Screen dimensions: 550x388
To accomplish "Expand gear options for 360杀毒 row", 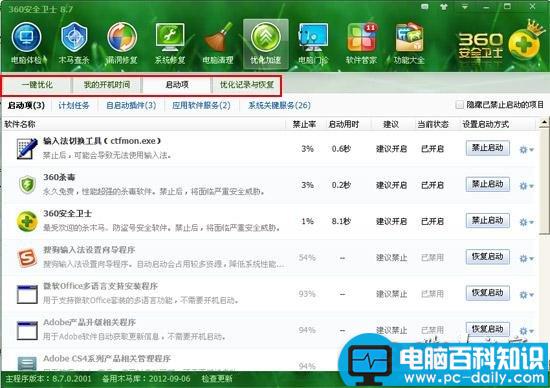I will [526, 186].
